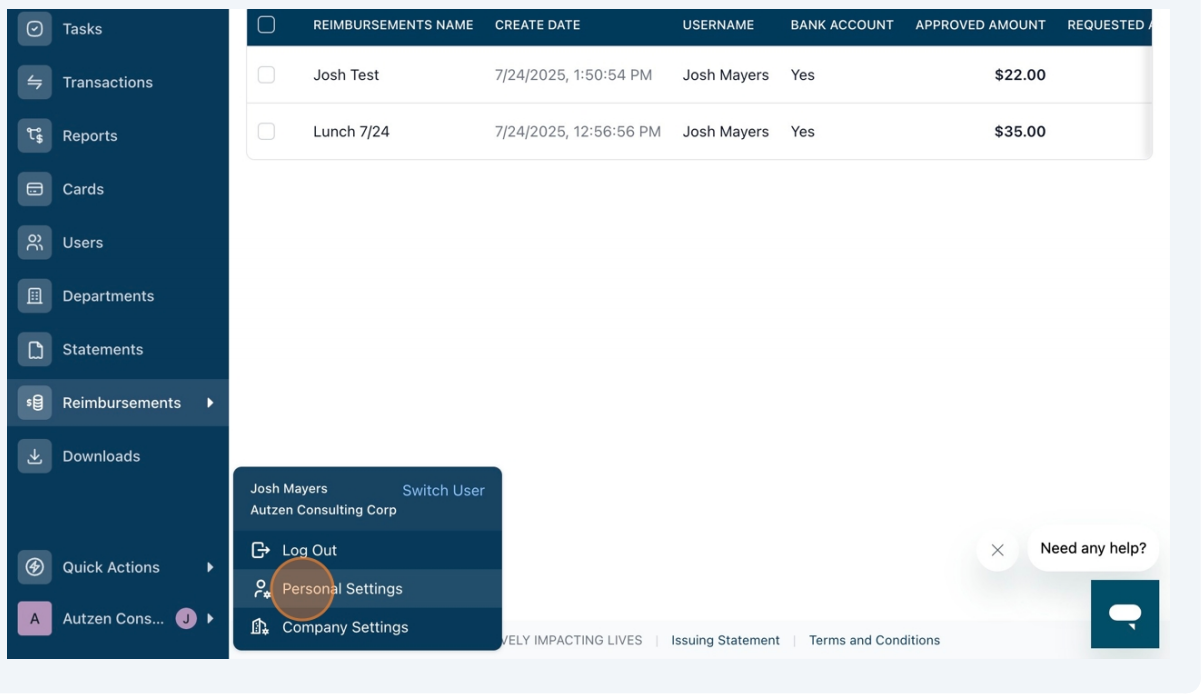The width and height of the screenshot is (1204, 698).
Task: Click the Downloads arrow icon
Action: [34, 456]
